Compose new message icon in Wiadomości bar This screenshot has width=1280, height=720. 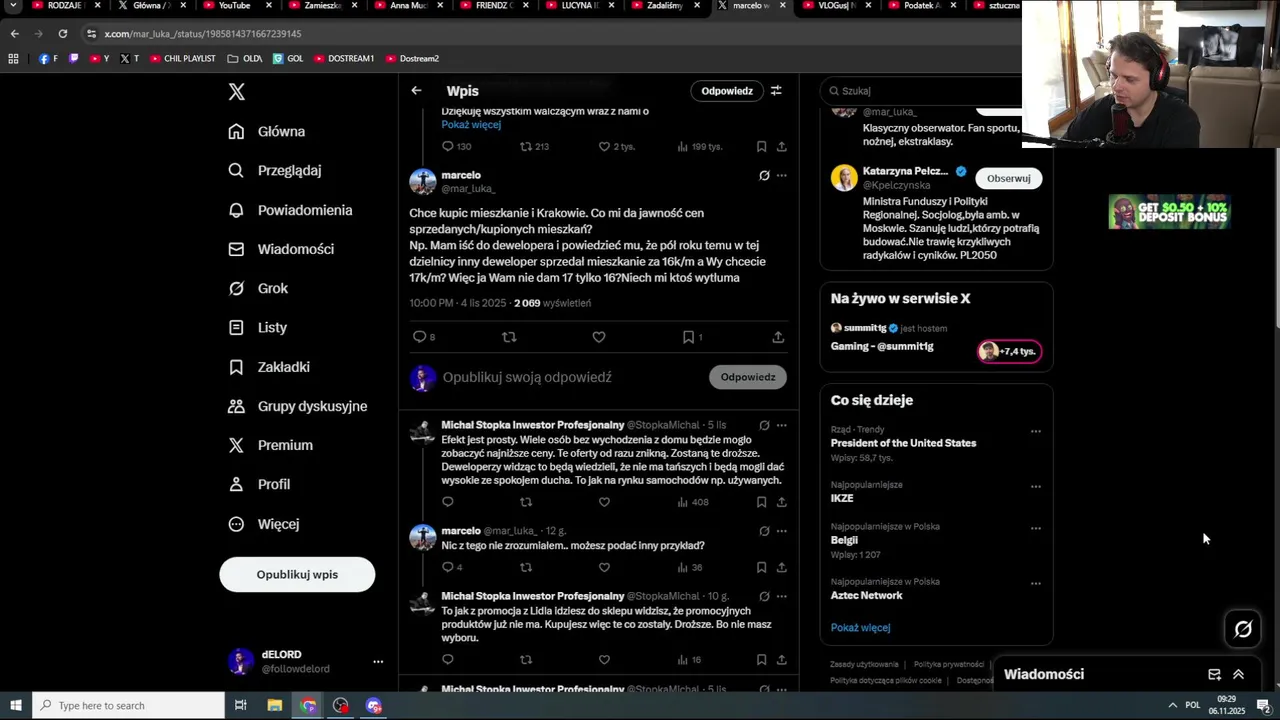coord(1214,675)
